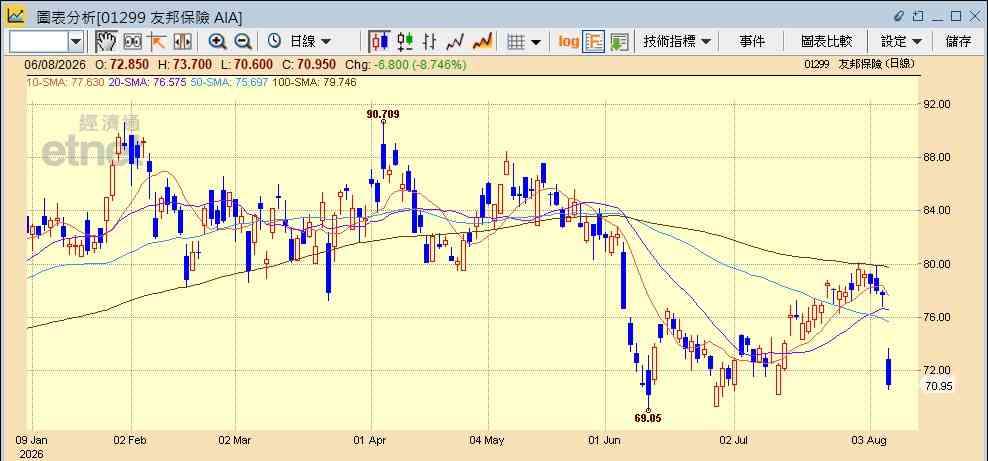Click the horizontal fit-width icon
The width and height of the screenshot is (988, 461).
tap(182, 42)
